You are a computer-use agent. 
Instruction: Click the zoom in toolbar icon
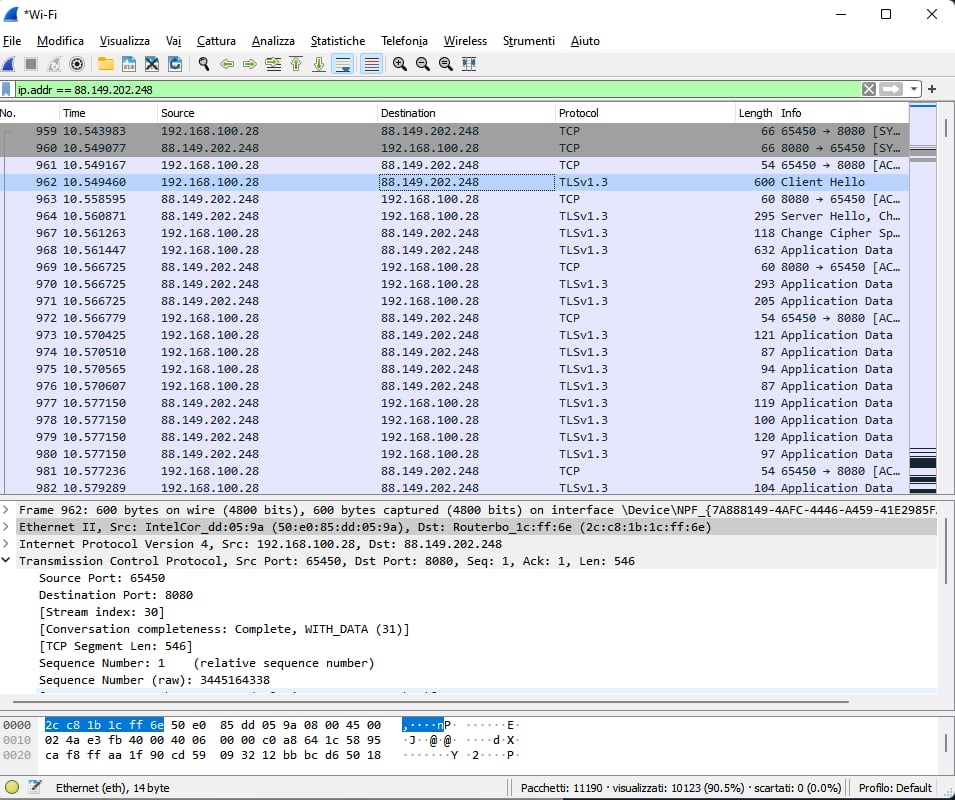click(399, 64)
